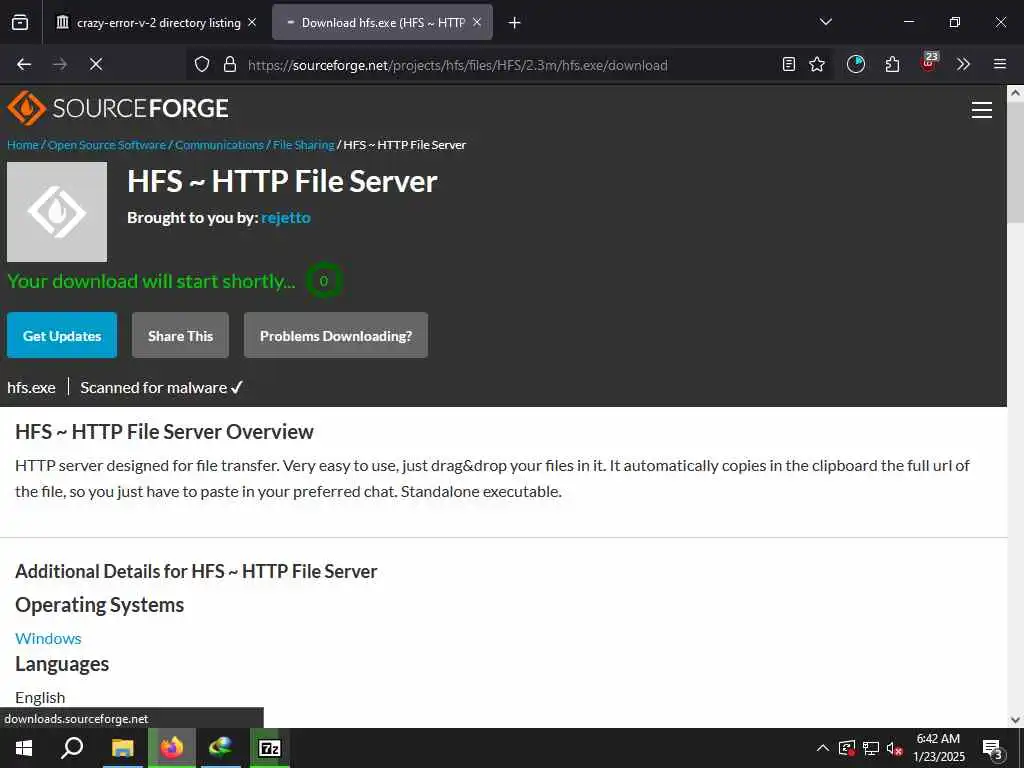Open the tracking protection shield icon
This screenshot has height=768, width=1024.
(202, 65)
